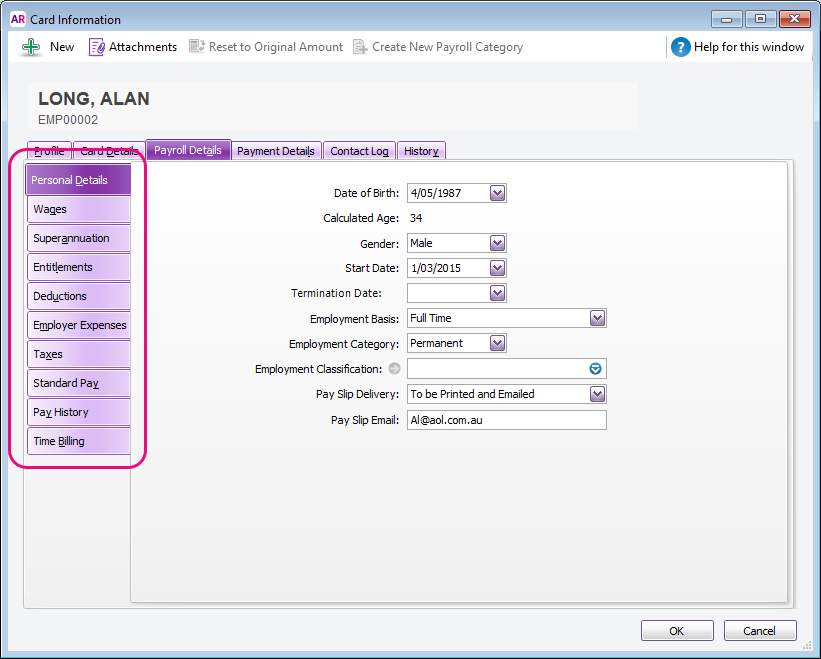This screenshot has height=659, width=821.
Task: Open the Attachments panel
Action: tap(132, 46)
